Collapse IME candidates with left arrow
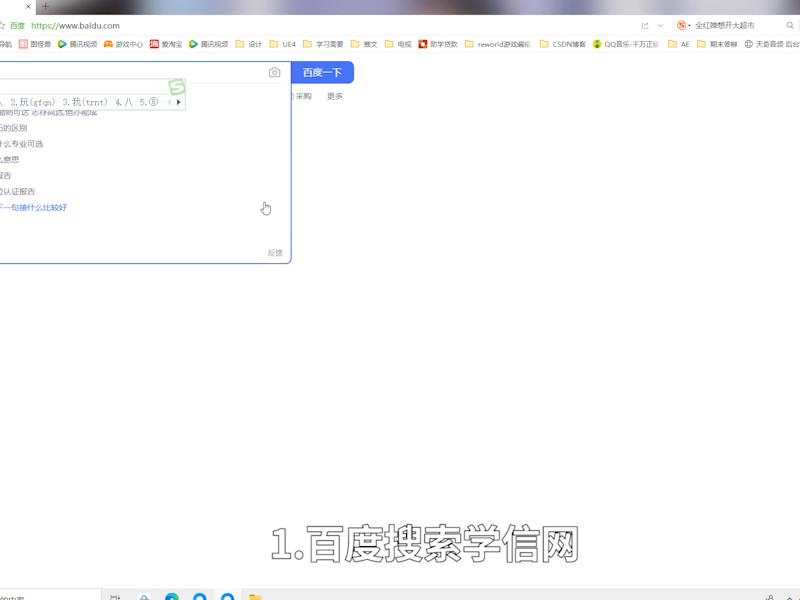 (x=169, y=102)
